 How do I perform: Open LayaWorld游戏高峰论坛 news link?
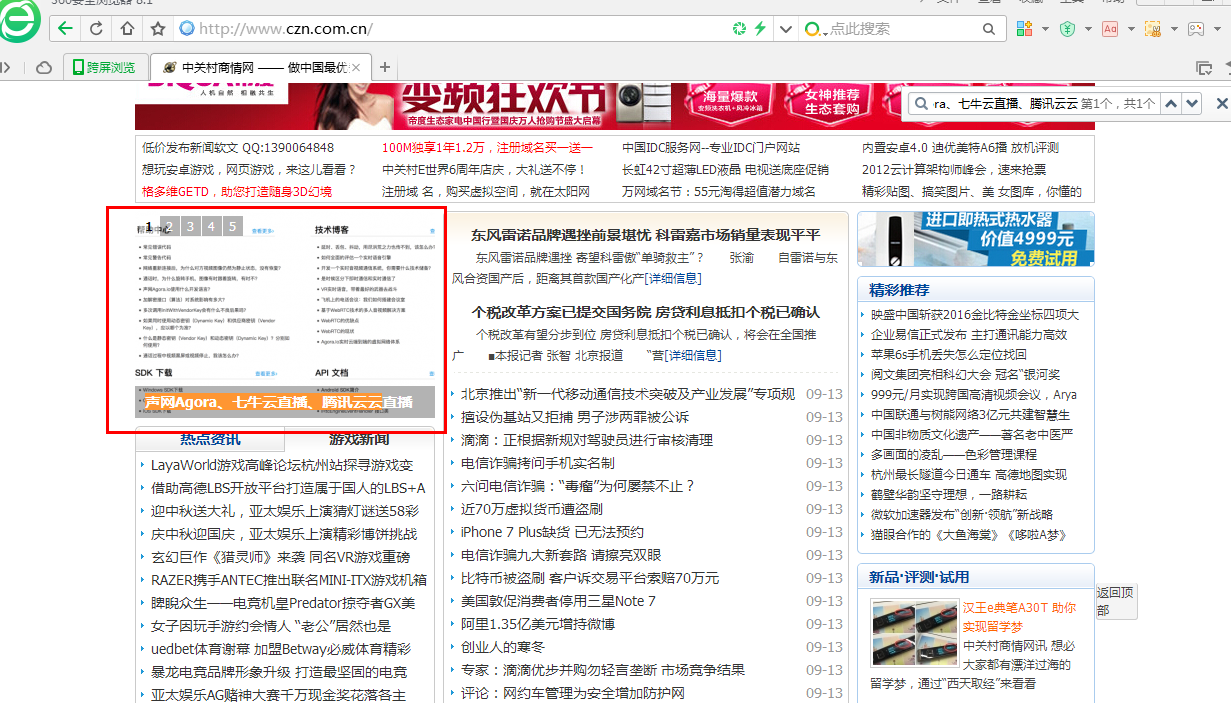click(x=282, y=465)
